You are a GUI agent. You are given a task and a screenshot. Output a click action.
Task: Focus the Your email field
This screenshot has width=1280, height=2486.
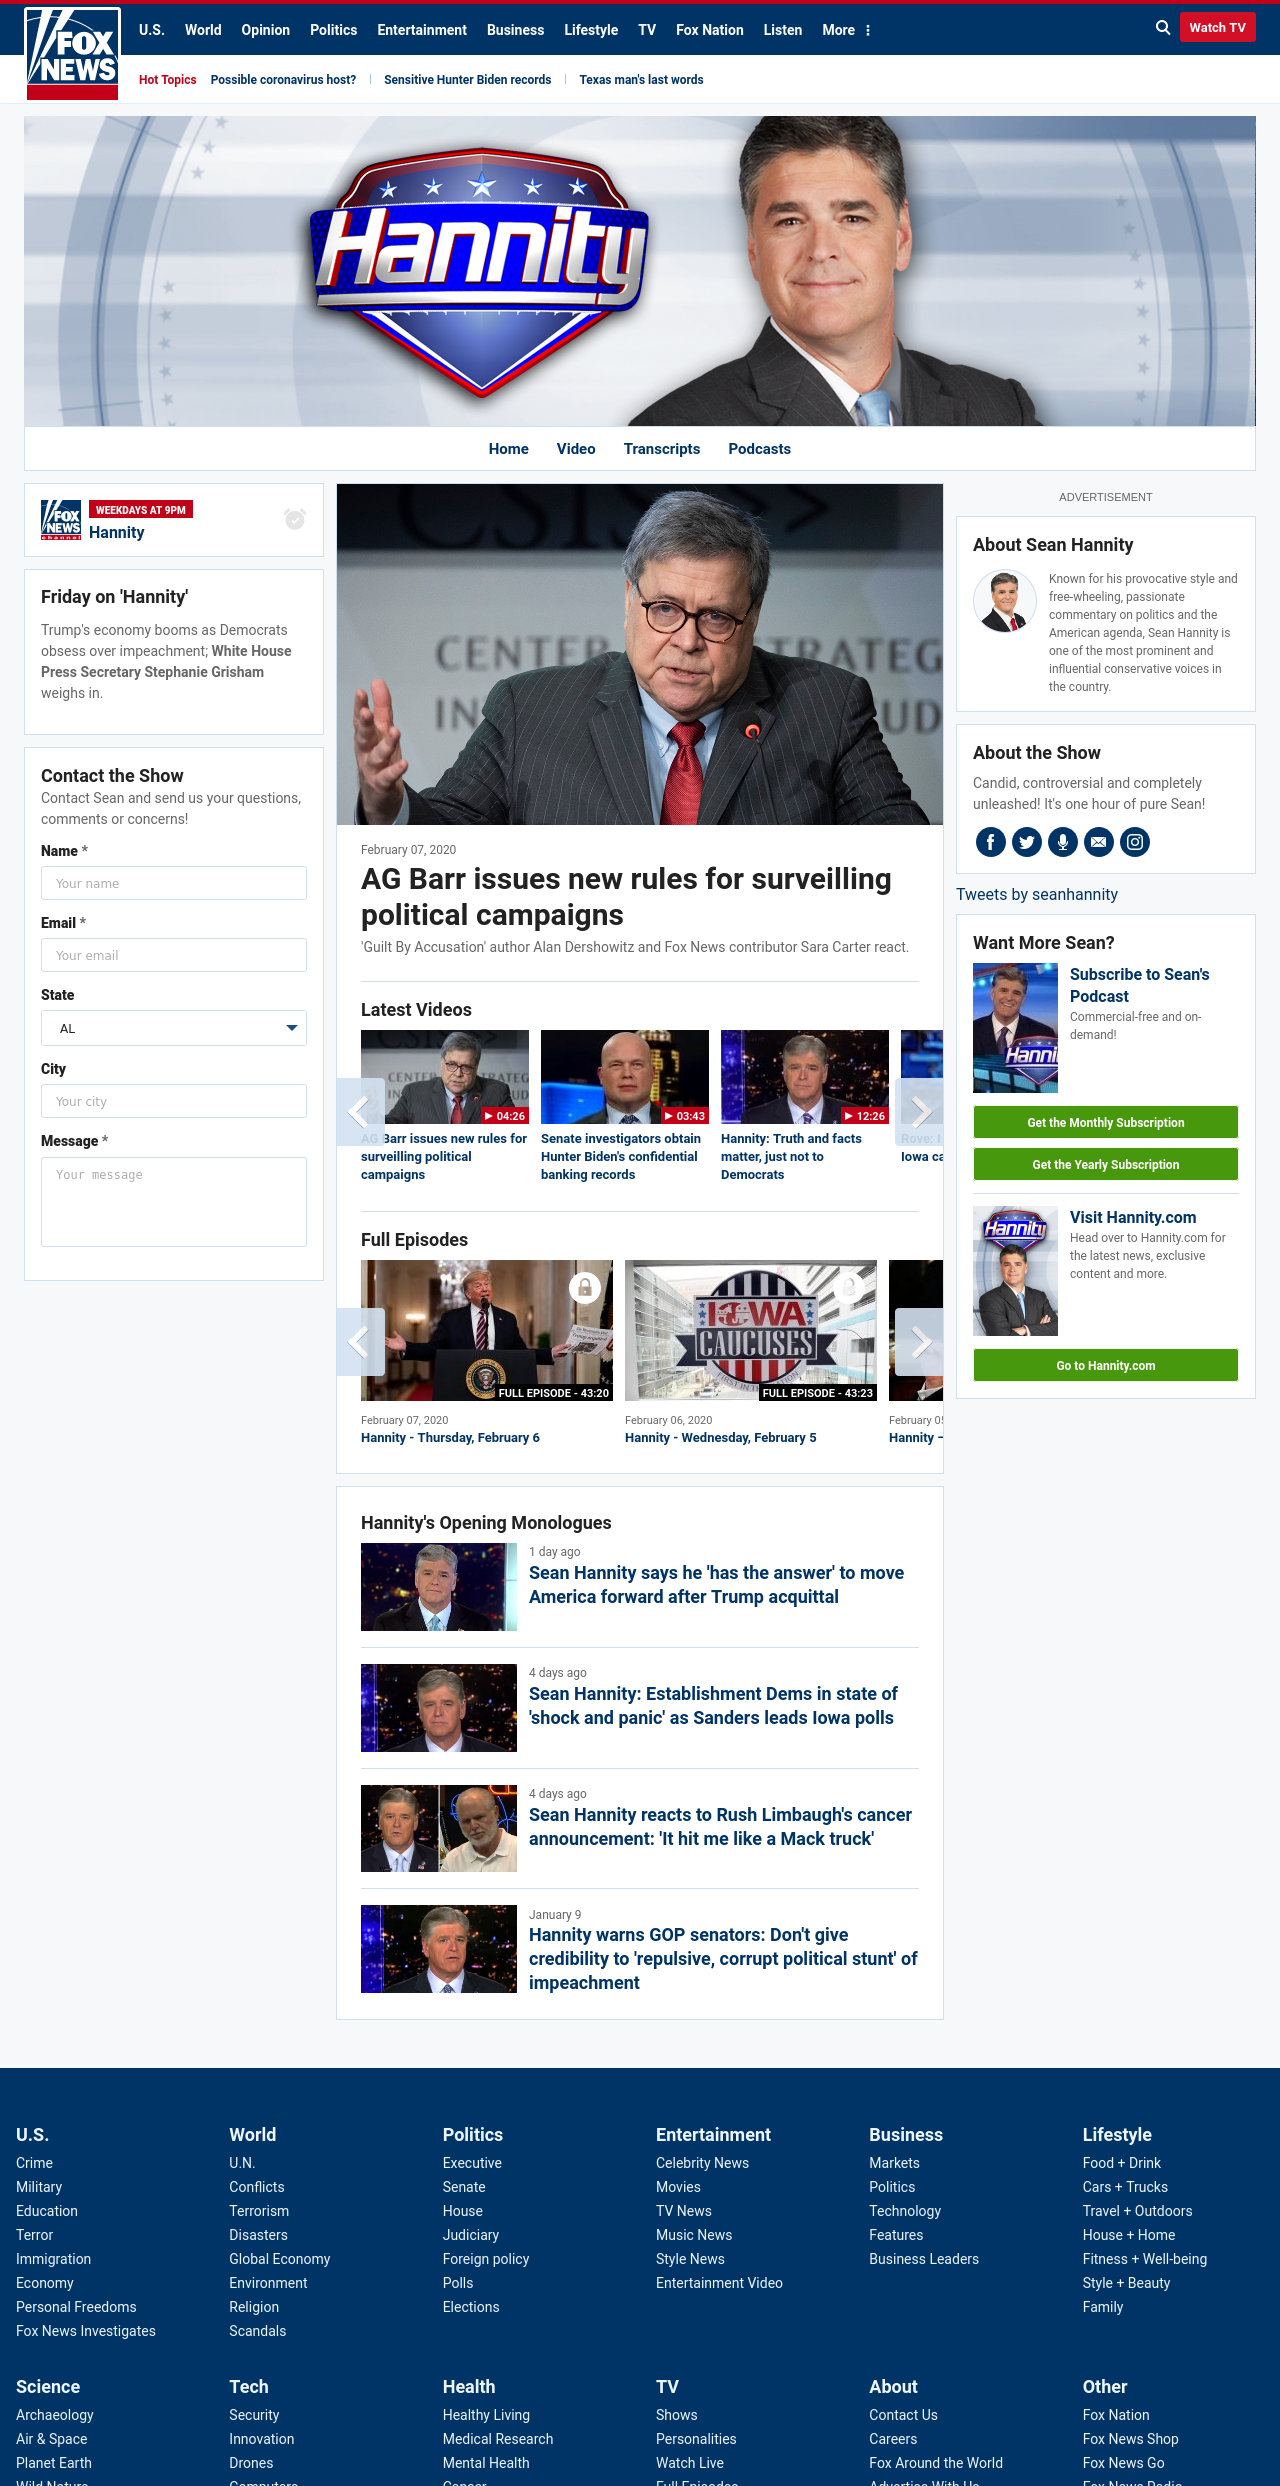(174, 955)
